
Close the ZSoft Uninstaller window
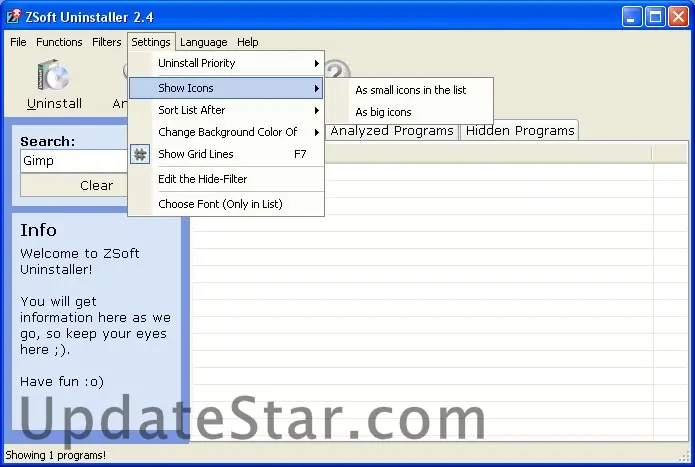pos(678,17)
